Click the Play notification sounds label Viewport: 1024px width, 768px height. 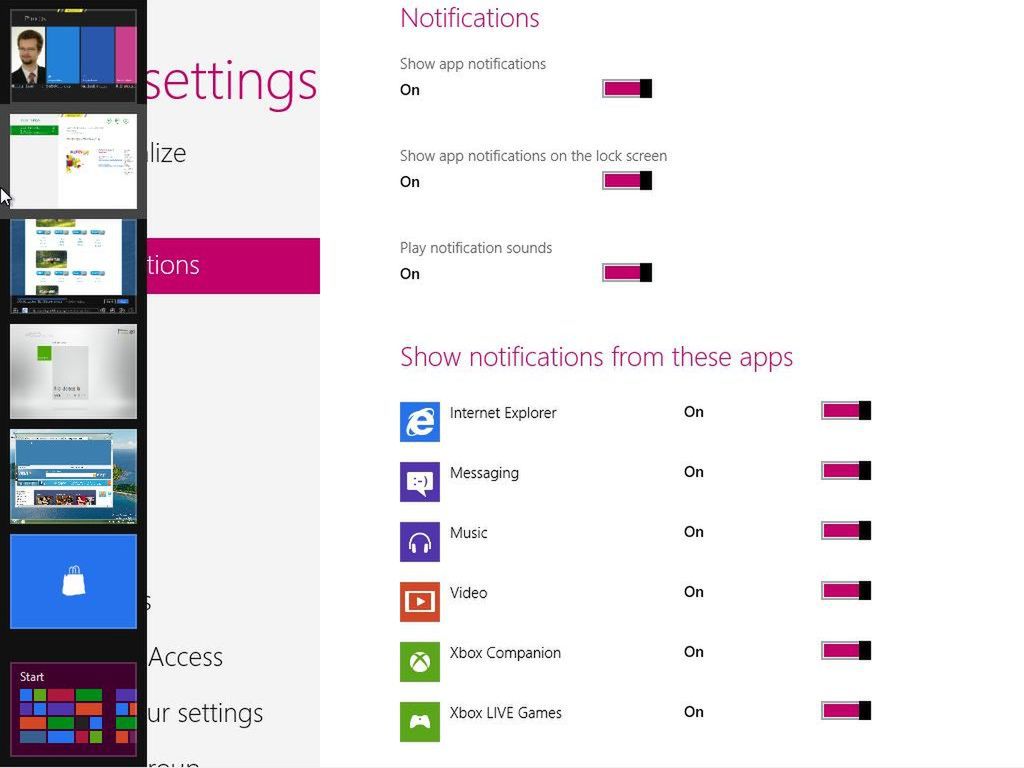(476, 248)
